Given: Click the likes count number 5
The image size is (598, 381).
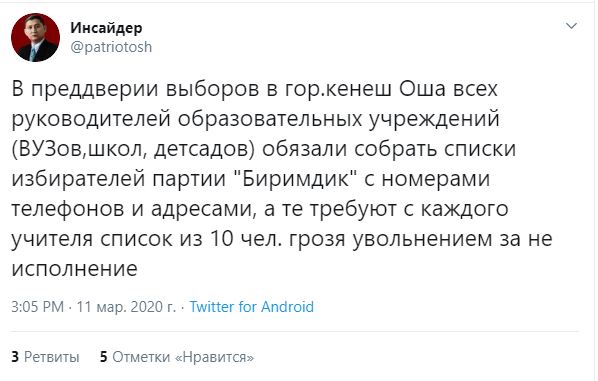Looking at the screenshot, I should [x=103, y=357].
